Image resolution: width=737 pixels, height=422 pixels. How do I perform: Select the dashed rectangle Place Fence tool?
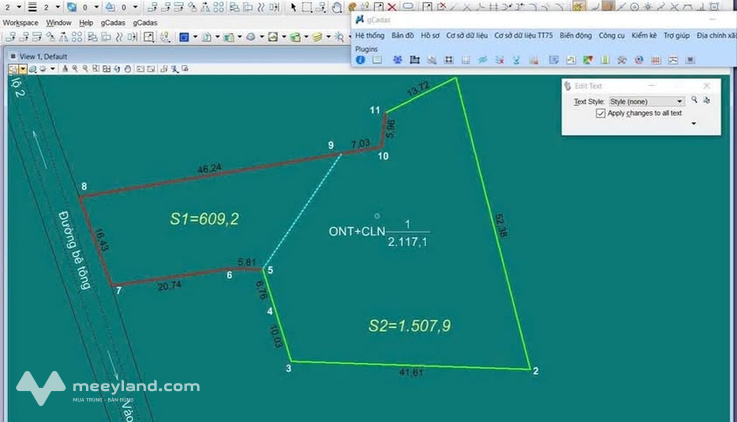[306, 7]
